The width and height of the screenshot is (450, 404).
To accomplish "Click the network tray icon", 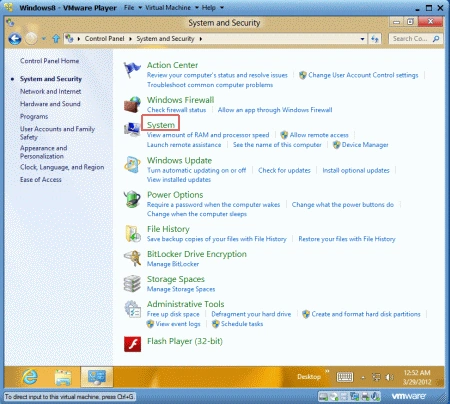I will pyautogui.click(x=376, y=377).
